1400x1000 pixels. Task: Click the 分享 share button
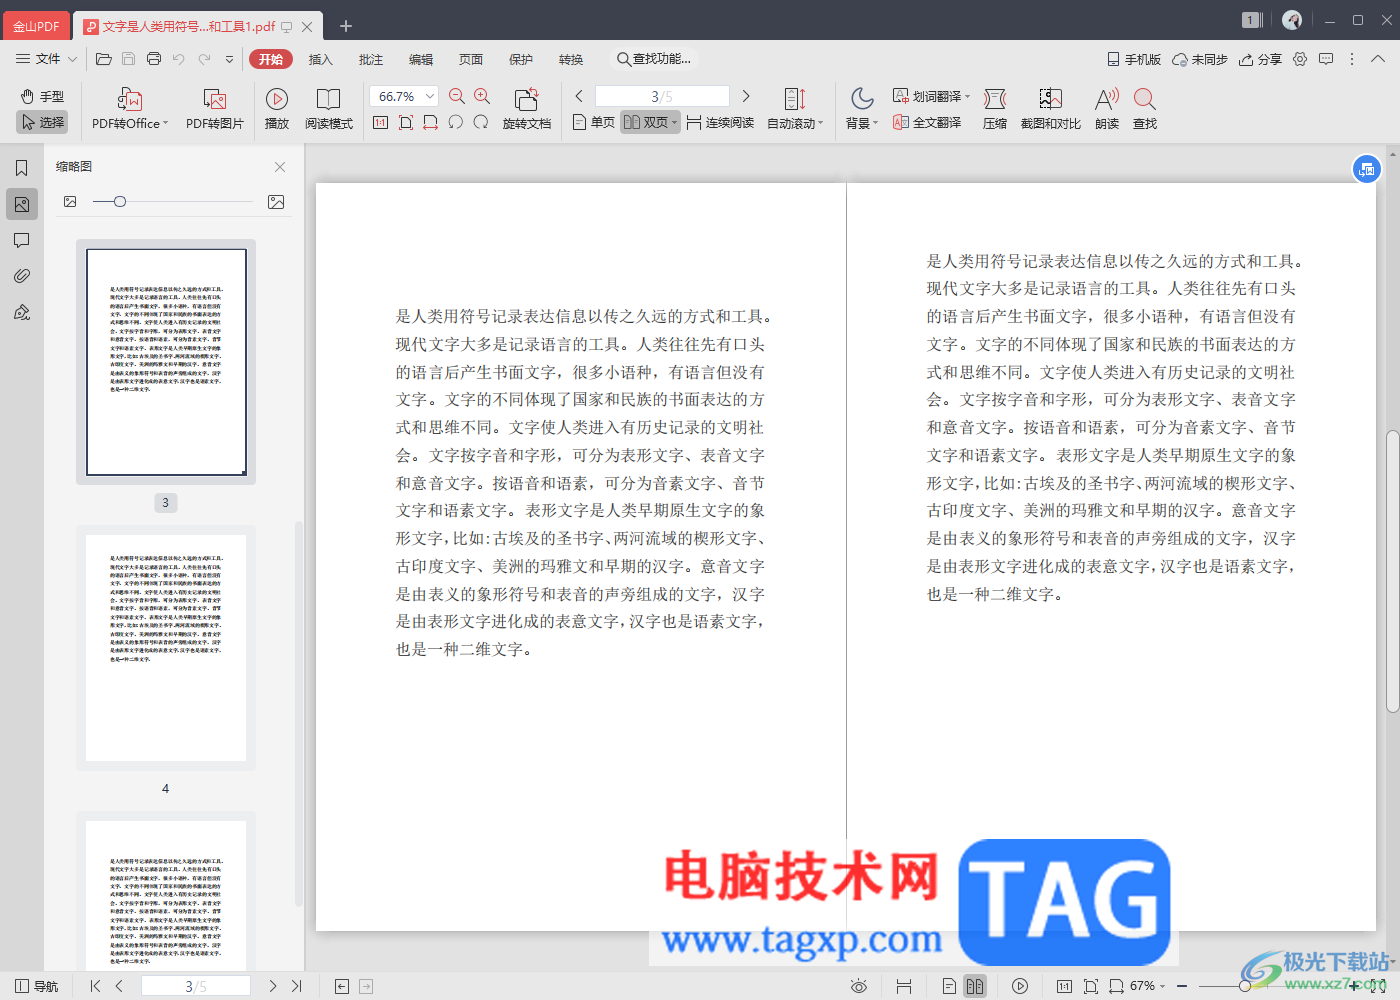coord(1260,59)
